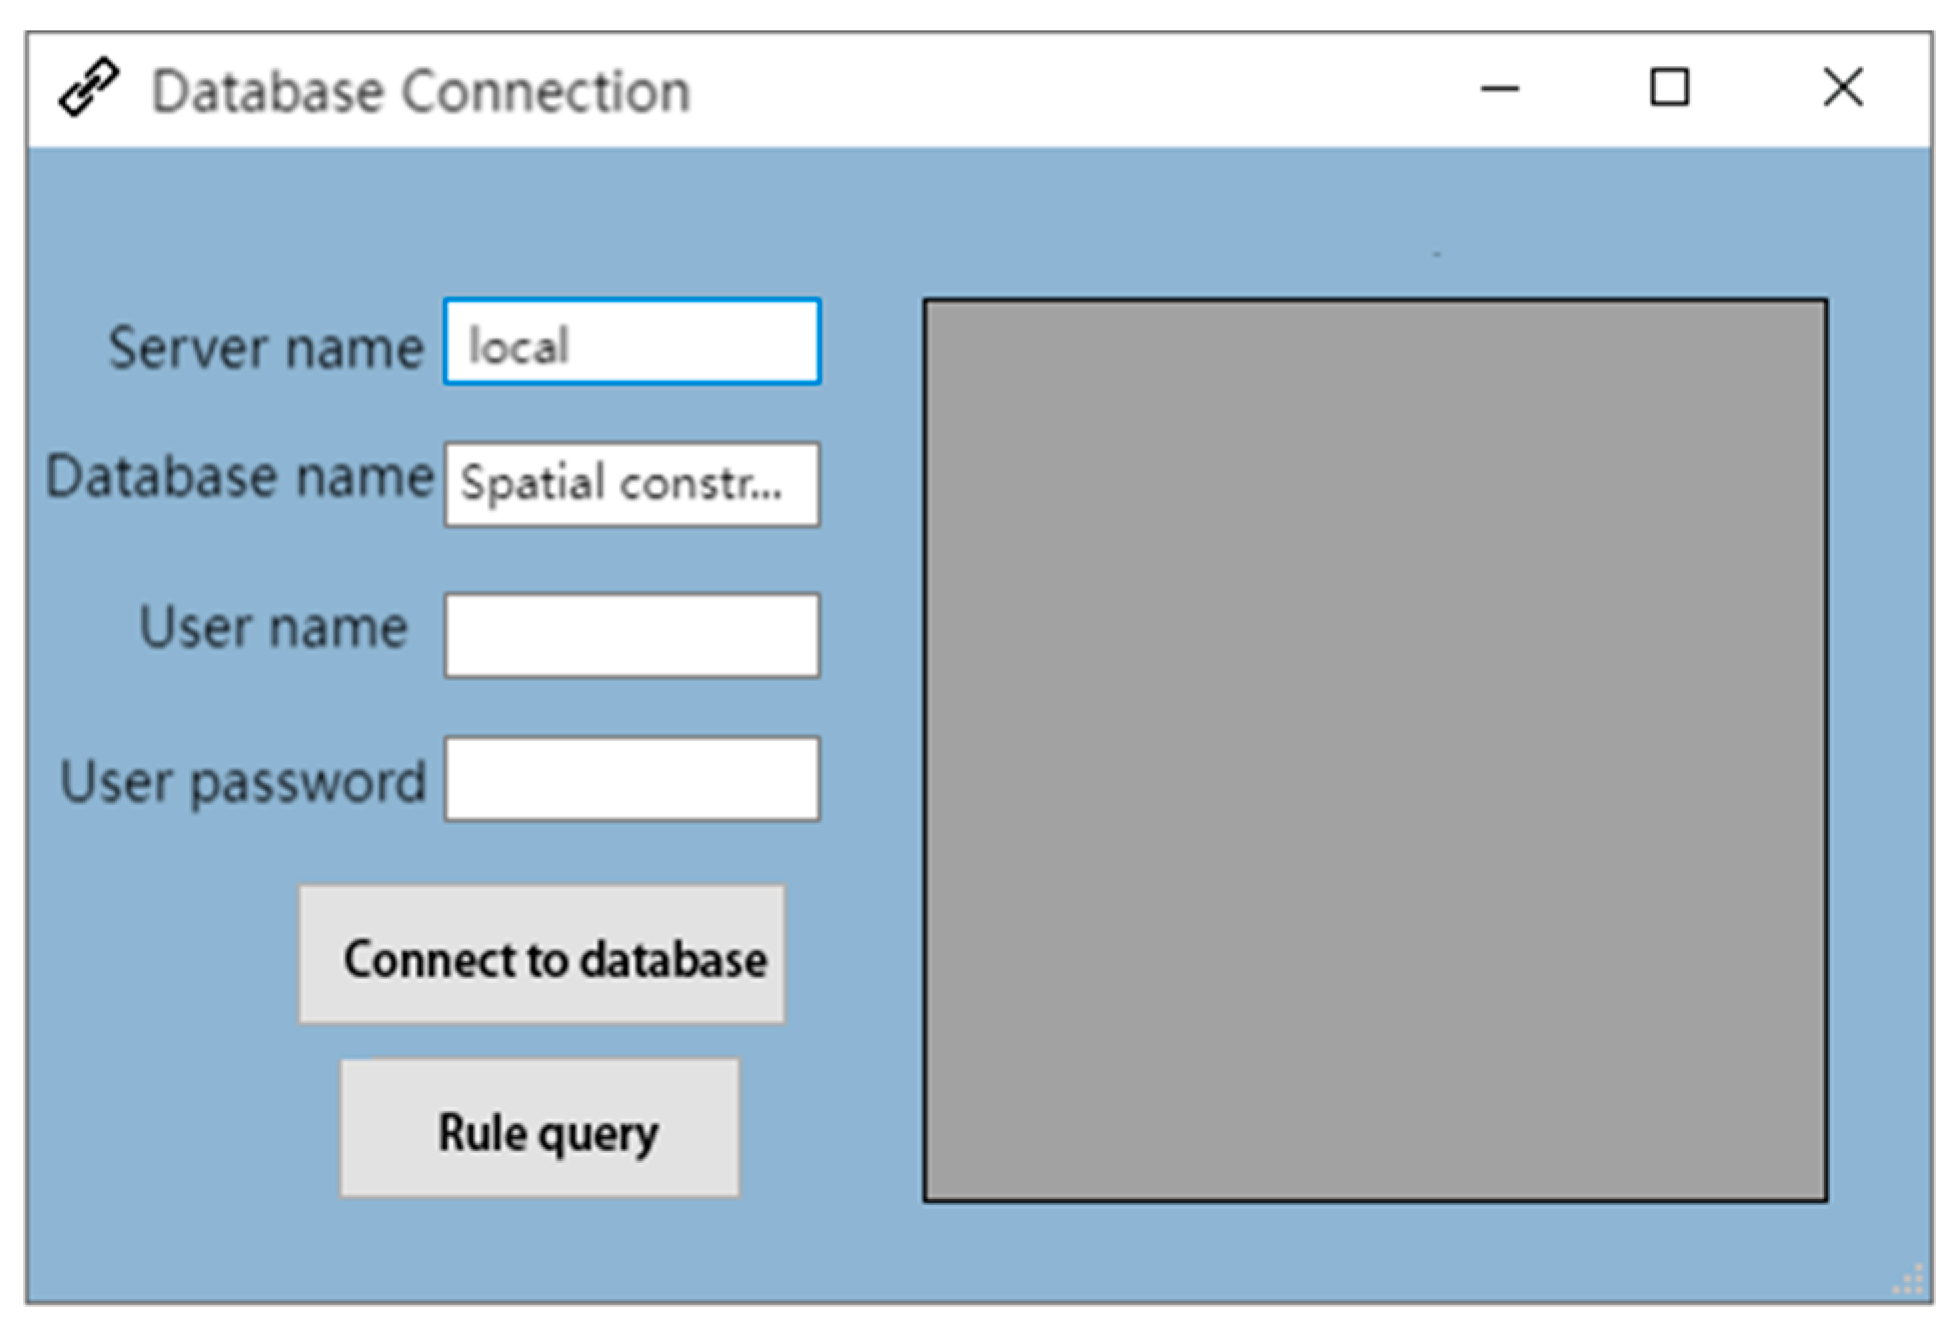
Task: Click blue background left of Rule query button
Action: click(180, 1130)
